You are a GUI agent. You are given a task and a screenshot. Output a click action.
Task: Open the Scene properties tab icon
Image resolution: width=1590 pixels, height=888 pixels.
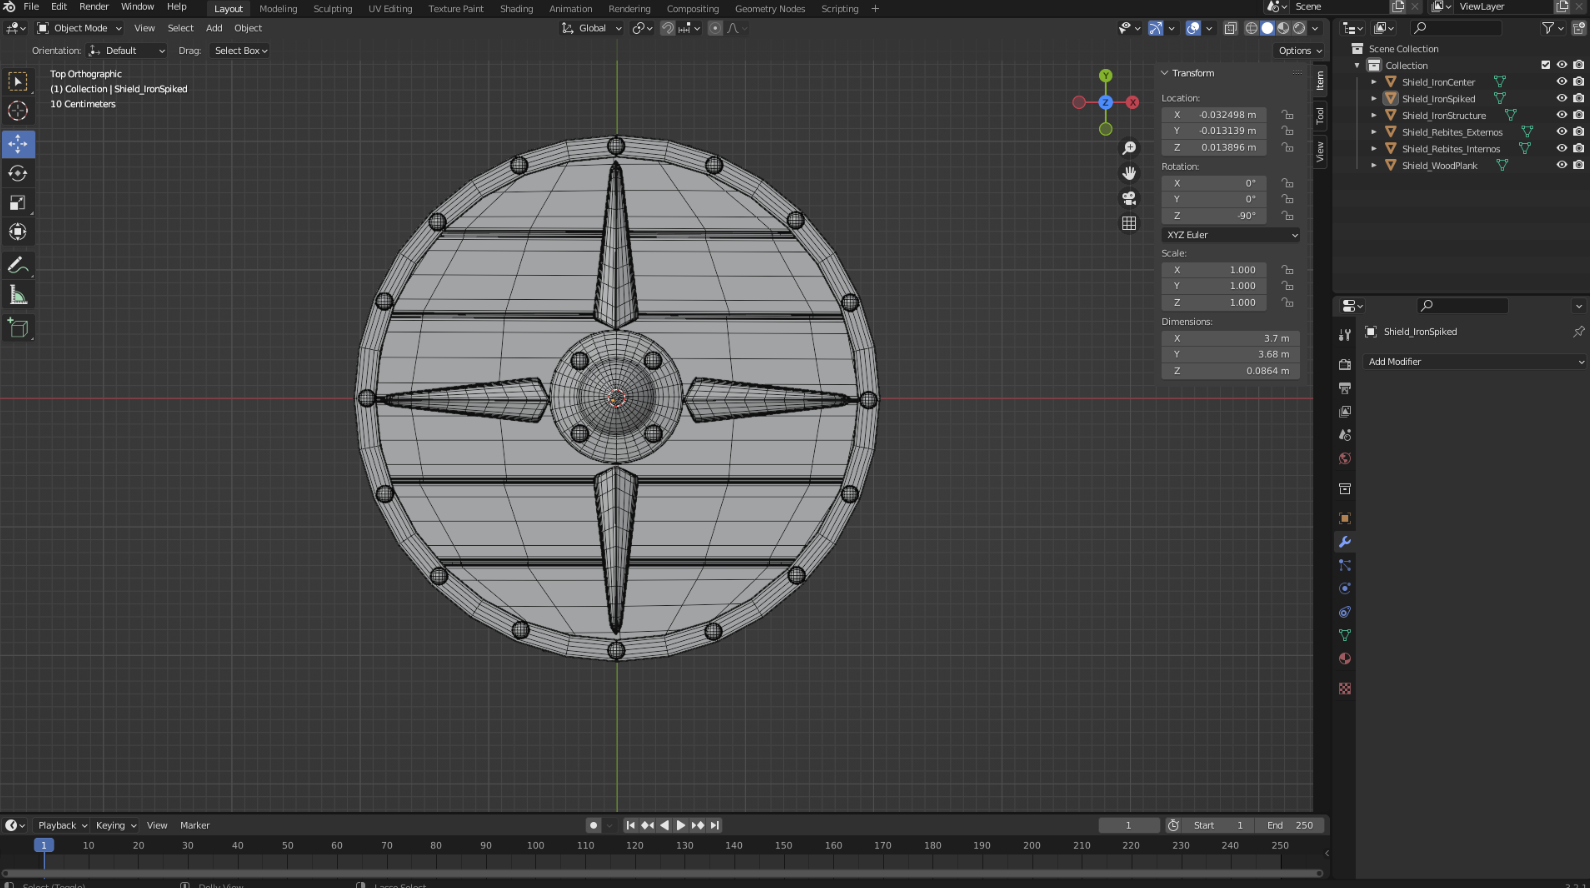tap(1345, 435)
